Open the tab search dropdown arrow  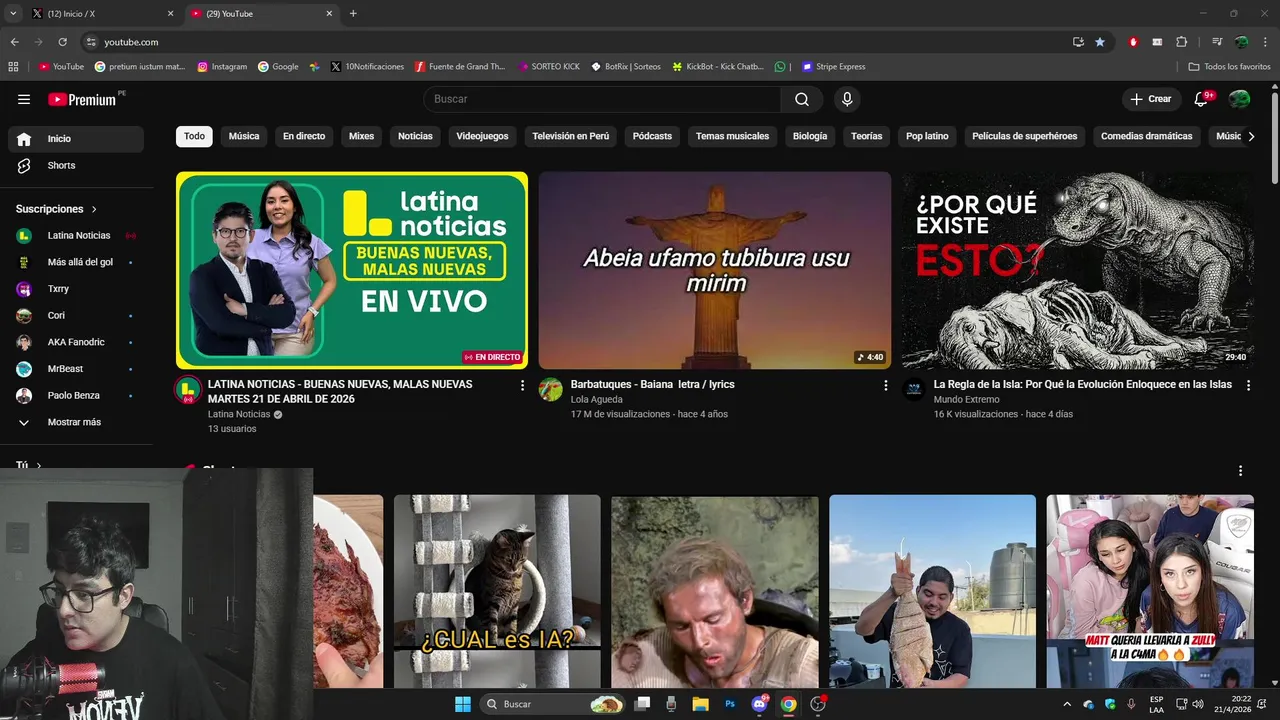(13, 14)
